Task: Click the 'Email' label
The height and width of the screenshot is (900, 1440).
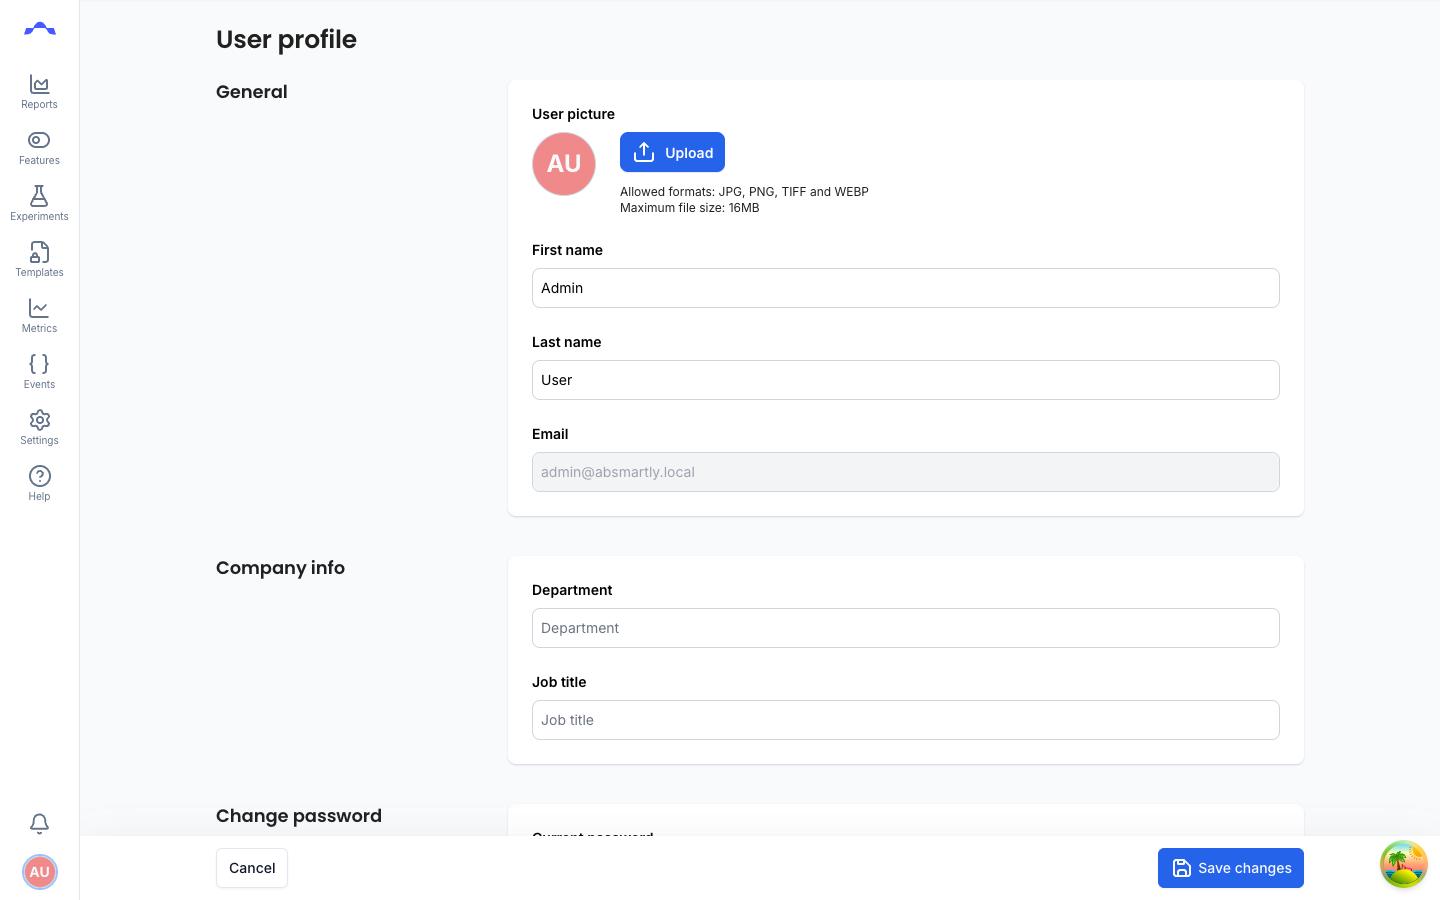Action: pyautogui.click(x=550, y=434)
